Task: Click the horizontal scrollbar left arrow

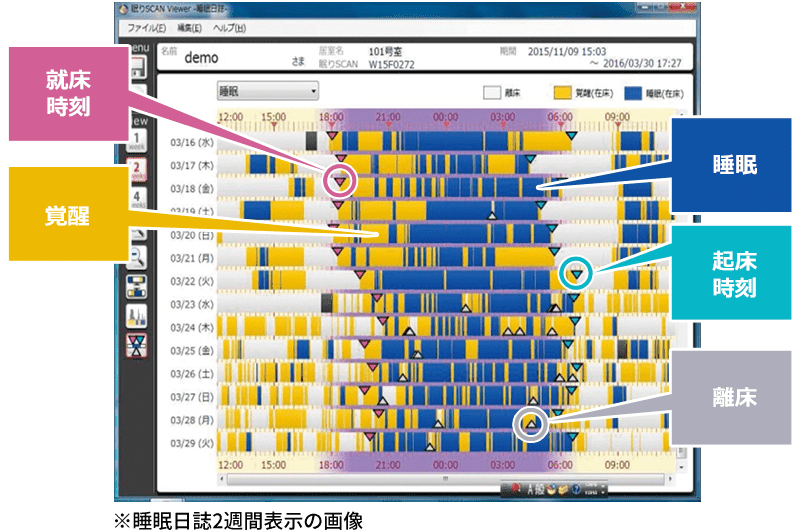Action: (x=223, y=479)
